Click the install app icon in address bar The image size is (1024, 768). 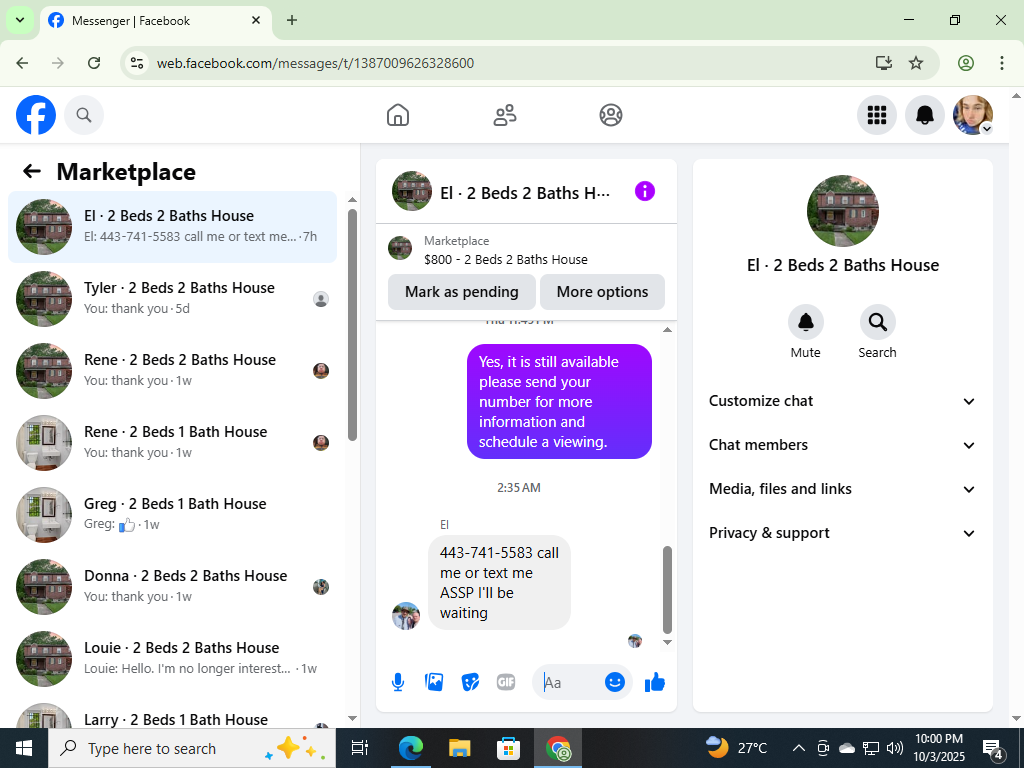pyautogui.click(x=884, y=63)
